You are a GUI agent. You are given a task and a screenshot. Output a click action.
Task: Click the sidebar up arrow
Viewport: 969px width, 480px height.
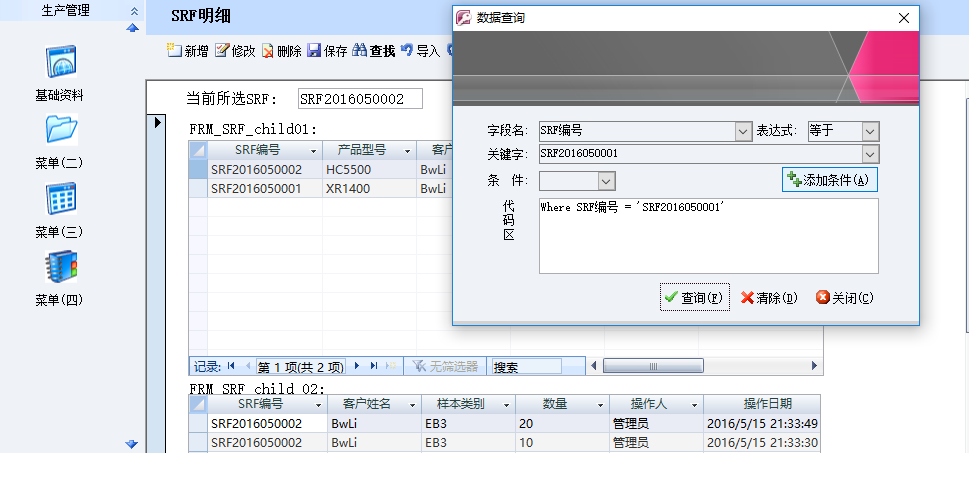[132, 28]
